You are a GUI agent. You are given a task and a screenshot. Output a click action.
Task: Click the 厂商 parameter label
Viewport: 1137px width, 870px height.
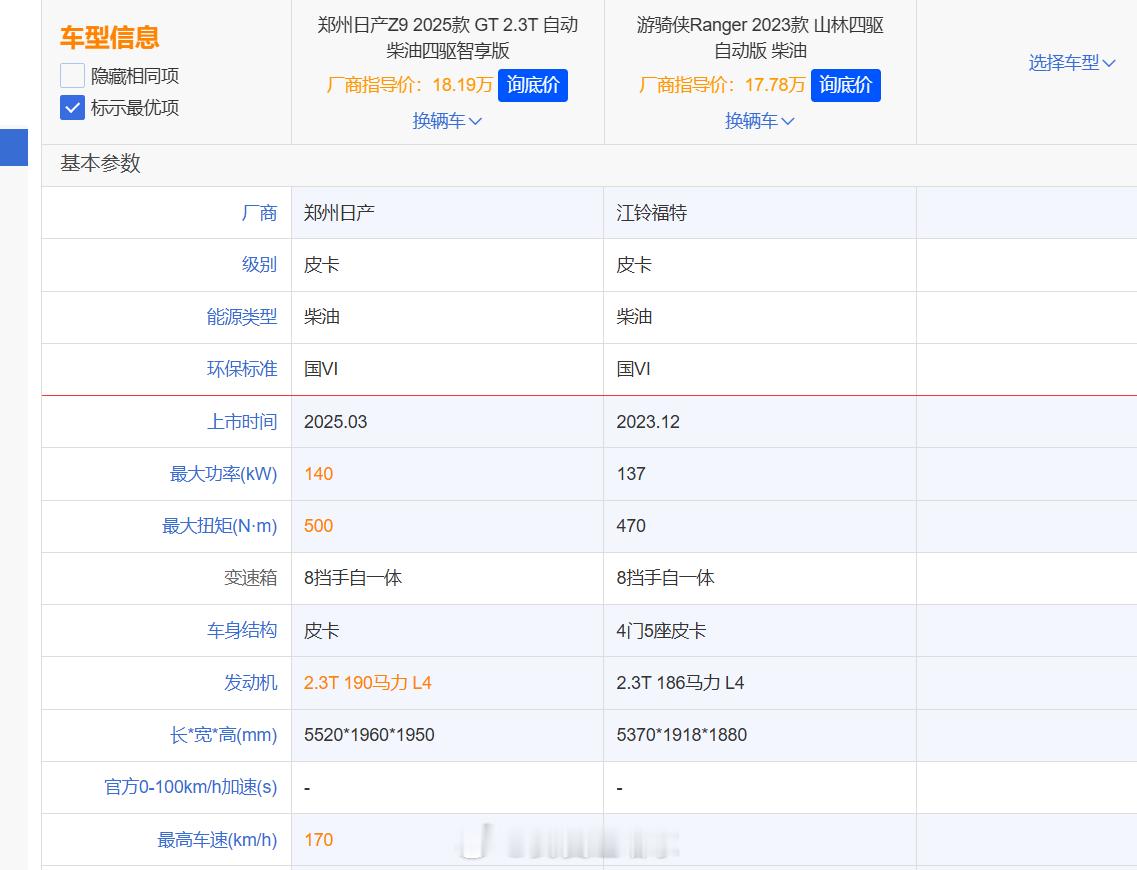coord(260,213)
